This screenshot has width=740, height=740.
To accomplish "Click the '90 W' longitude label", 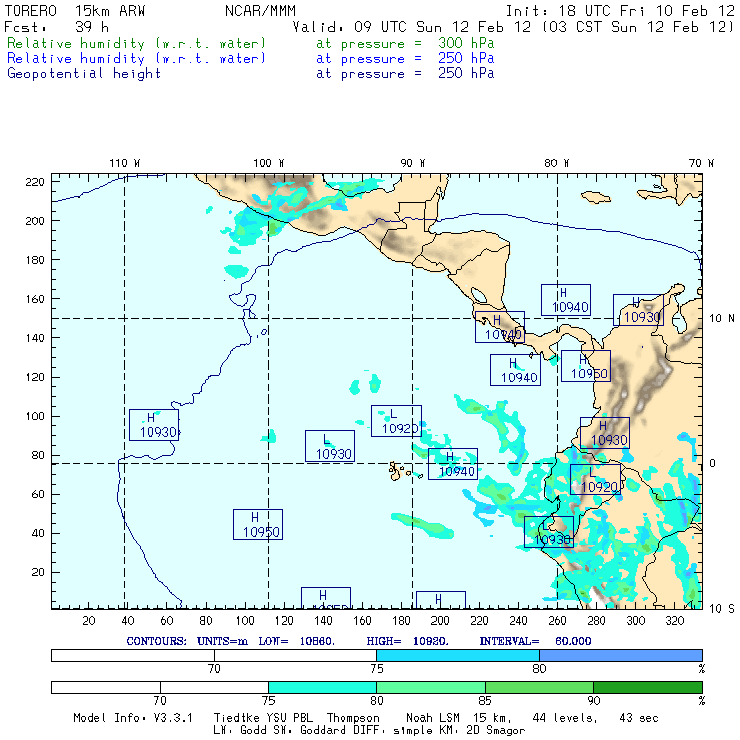I will (x=412, y=163).
